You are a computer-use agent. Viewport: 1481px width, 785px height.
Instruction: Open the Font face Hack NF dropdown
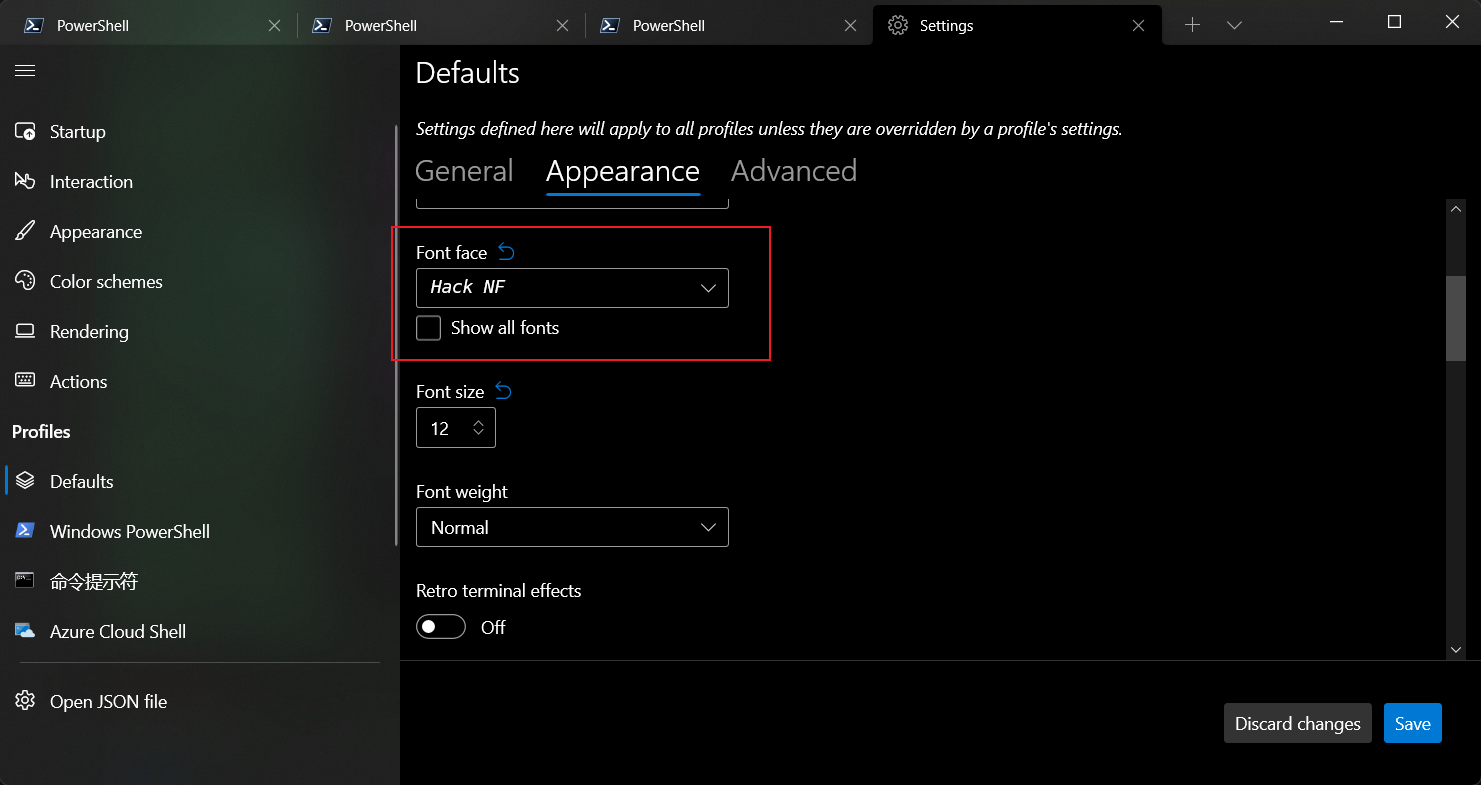point(572,288)
